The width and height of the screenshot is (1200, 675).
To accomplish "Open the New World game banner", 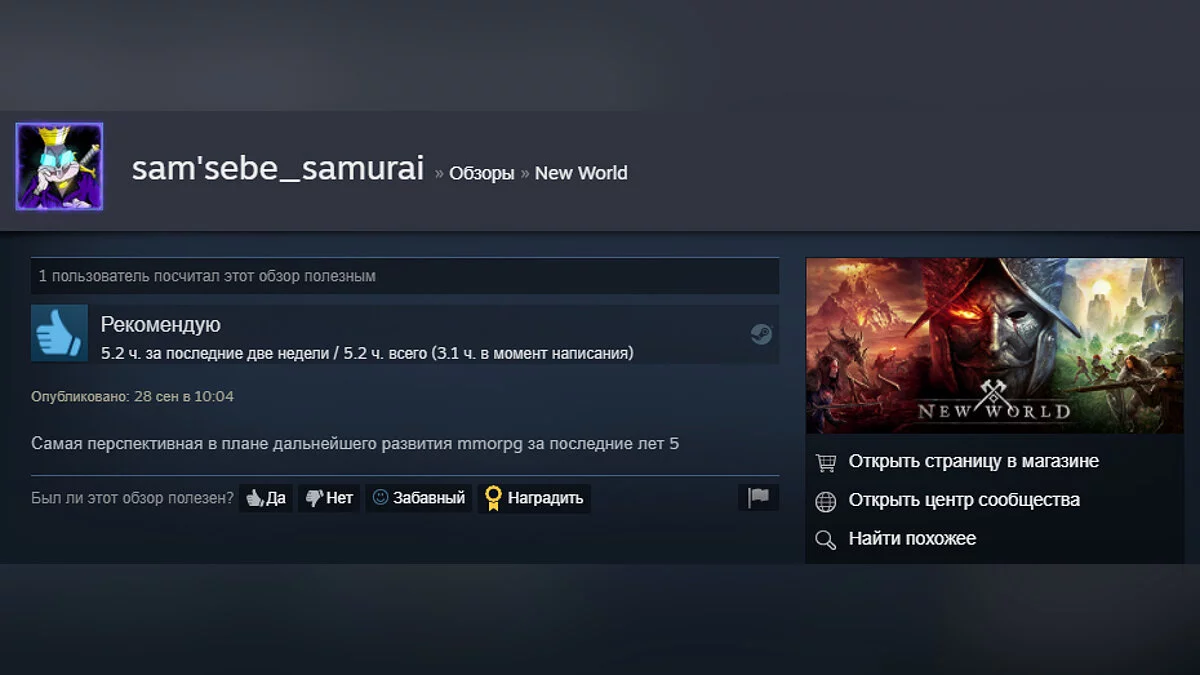I will pos(994,346).
